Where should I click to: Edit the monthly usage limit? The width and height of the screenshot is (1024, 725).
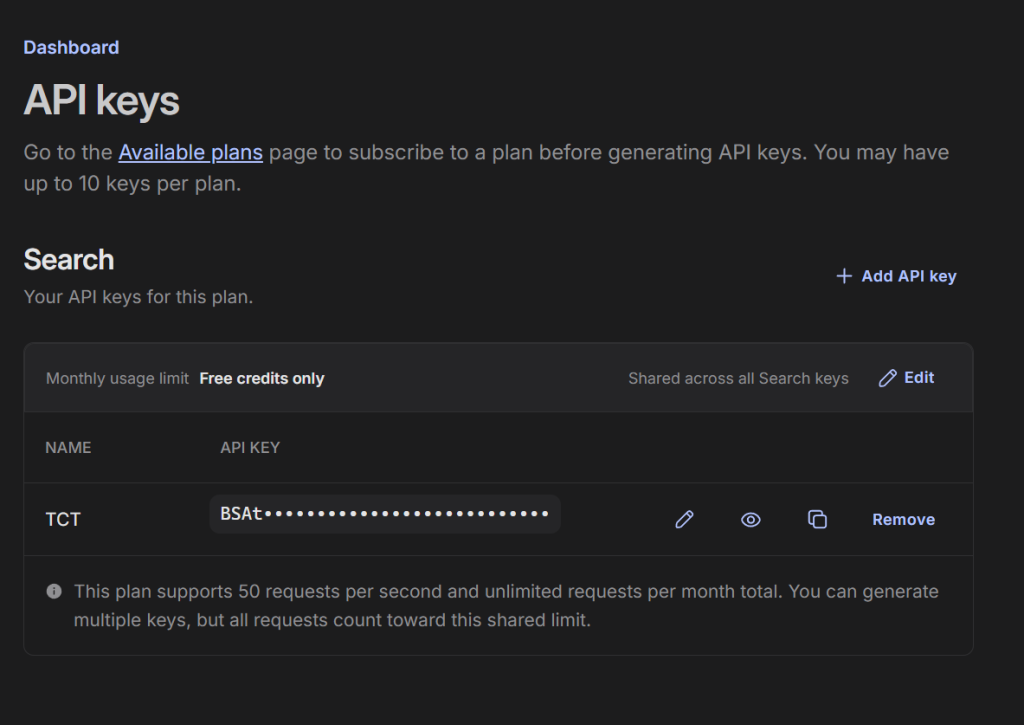click(906, 378)
